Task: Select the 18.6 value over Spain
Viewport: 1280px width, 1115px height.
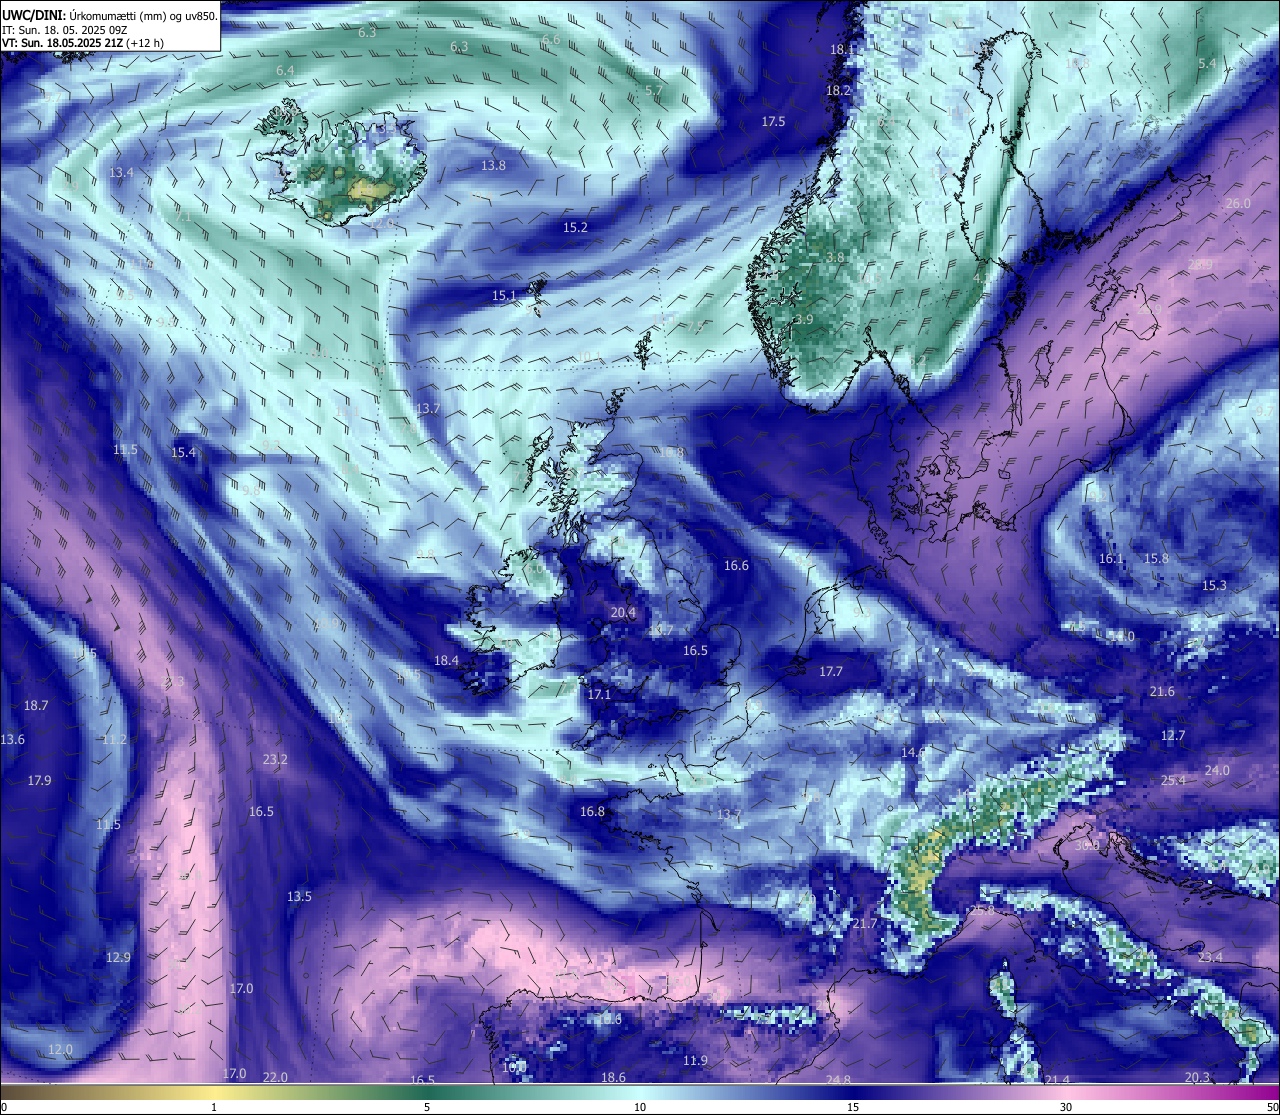Action: [613, 1078]
